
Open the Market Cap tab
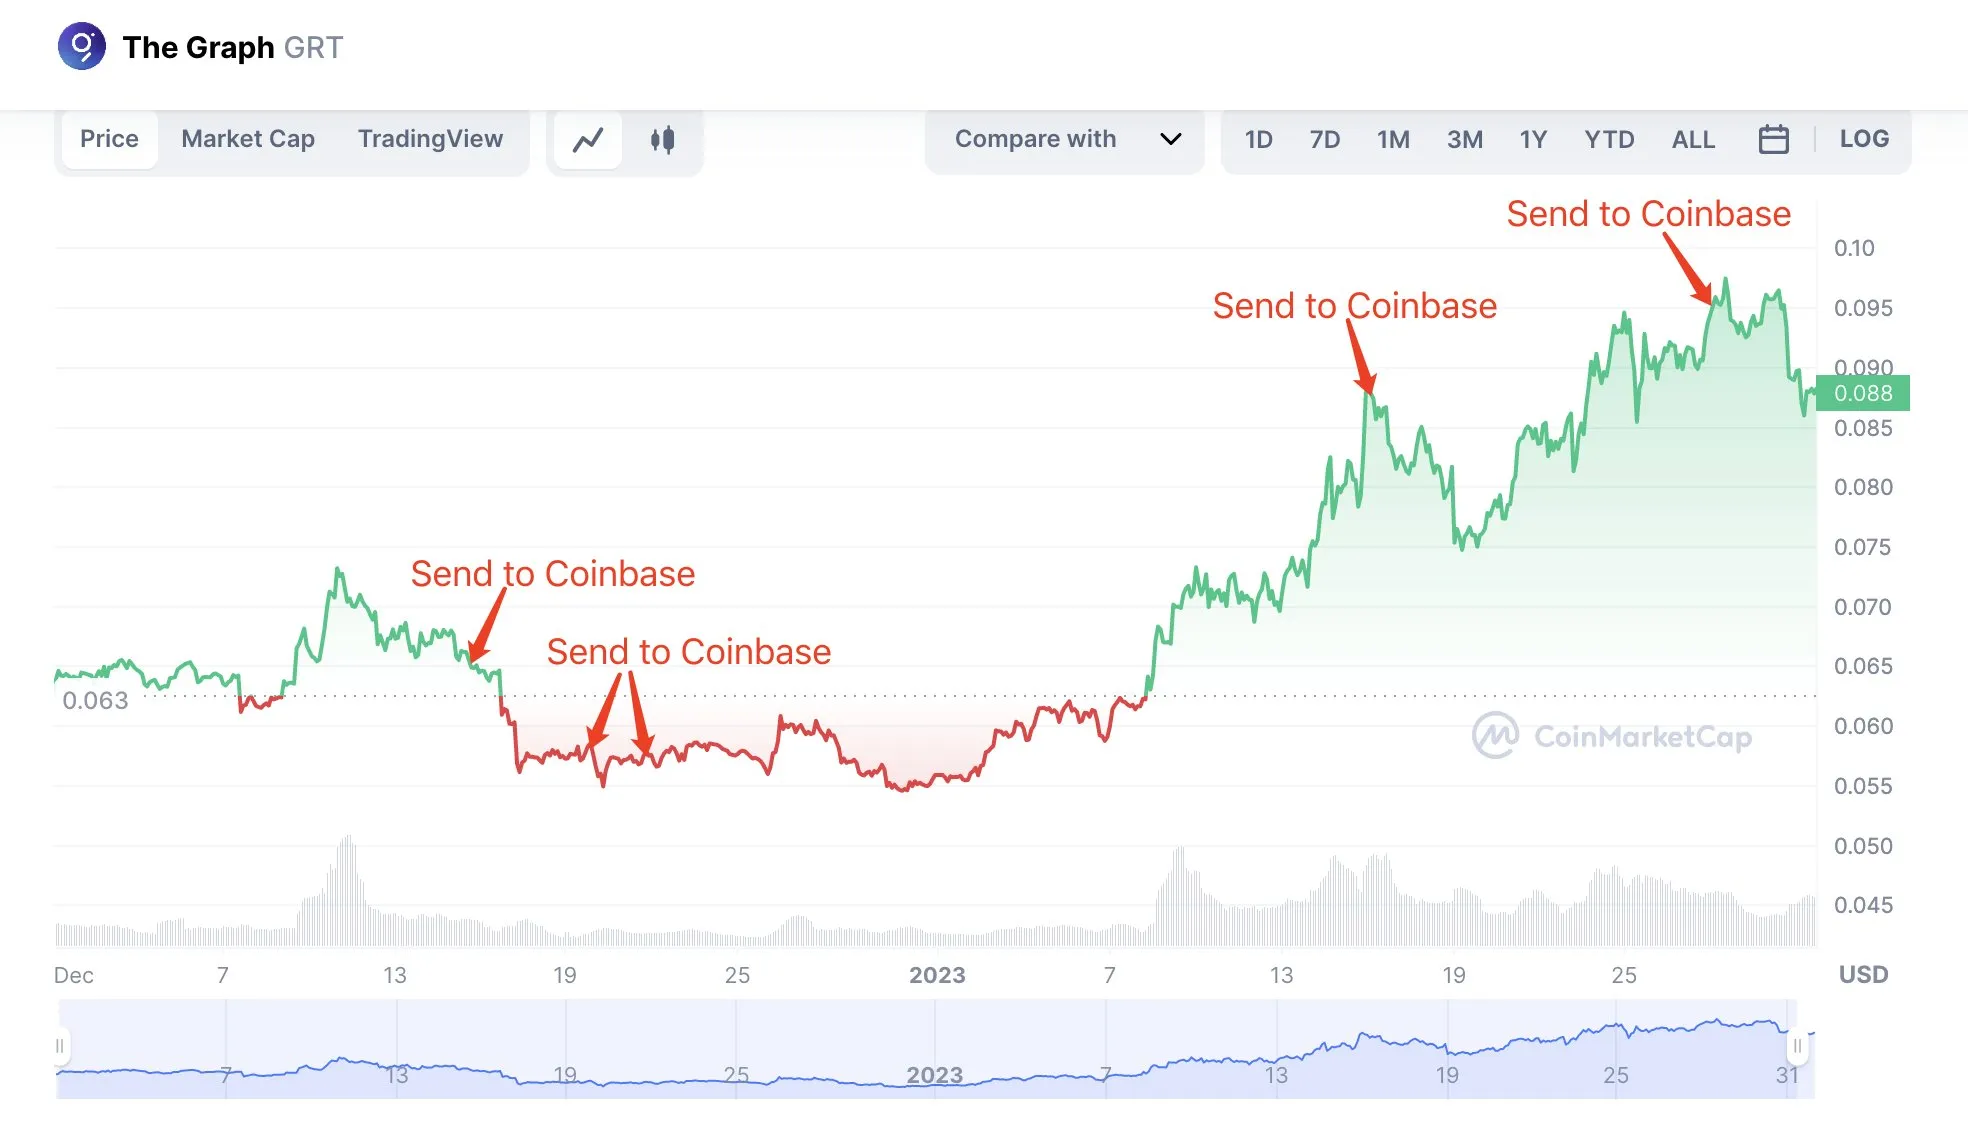click(247, 138)
